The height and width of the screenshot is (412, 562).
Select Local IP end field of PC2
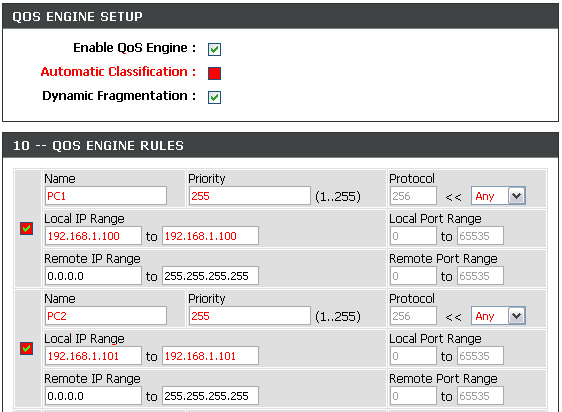pos(210,356)
